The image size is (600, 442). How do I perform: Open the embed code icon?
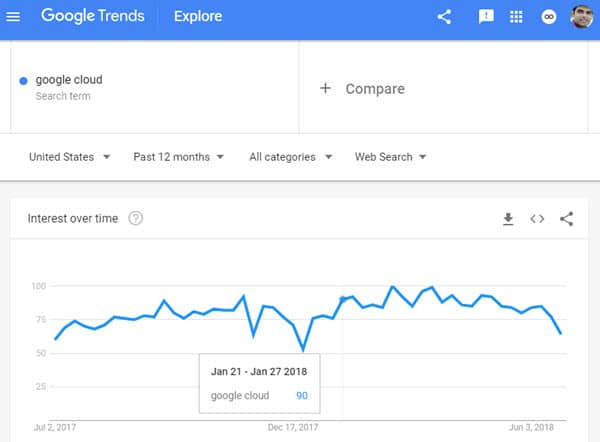coord(537,219)
